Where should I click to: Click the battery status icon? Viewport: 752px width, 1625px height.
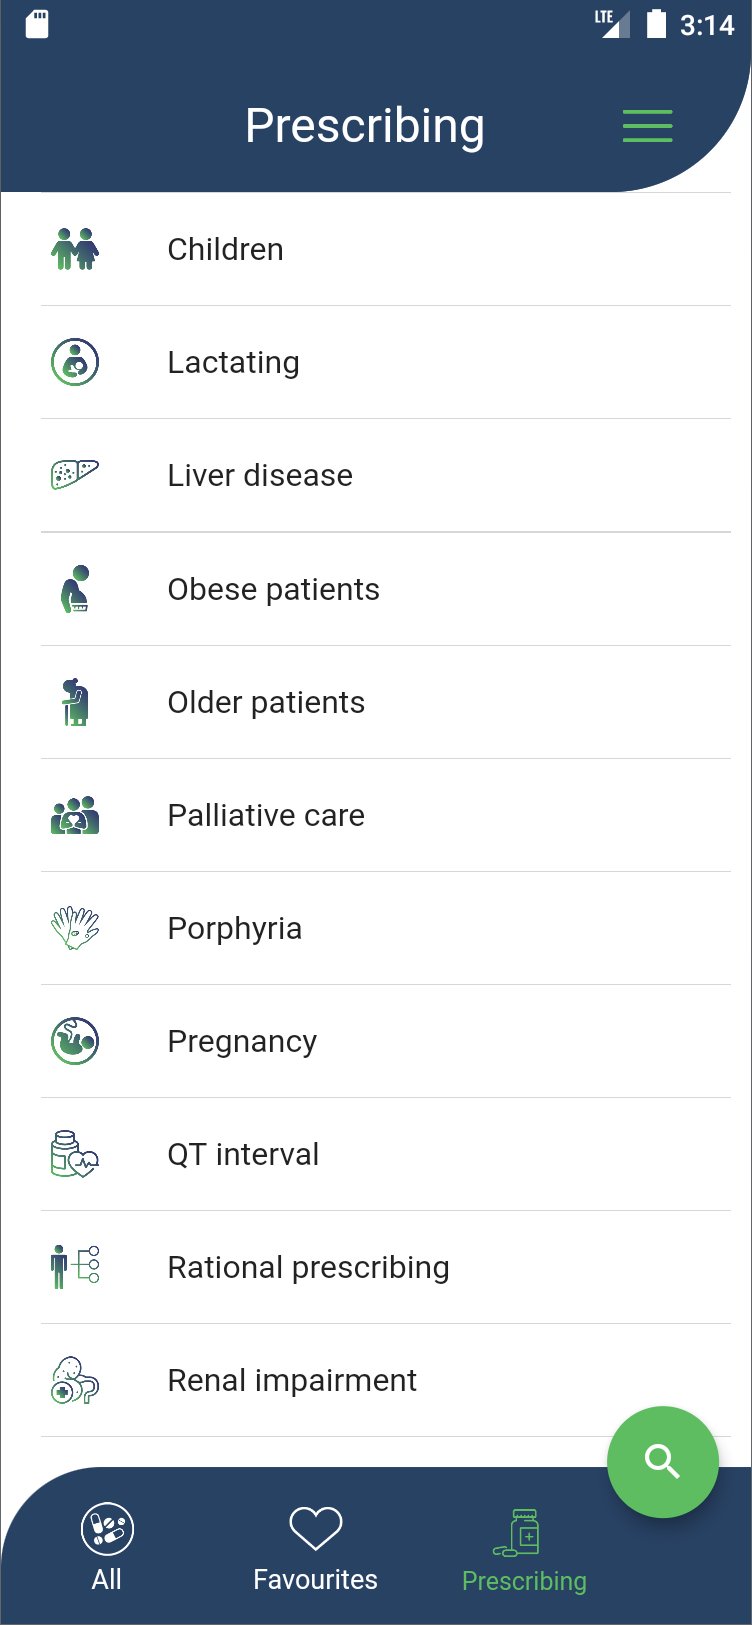[656, 24]
